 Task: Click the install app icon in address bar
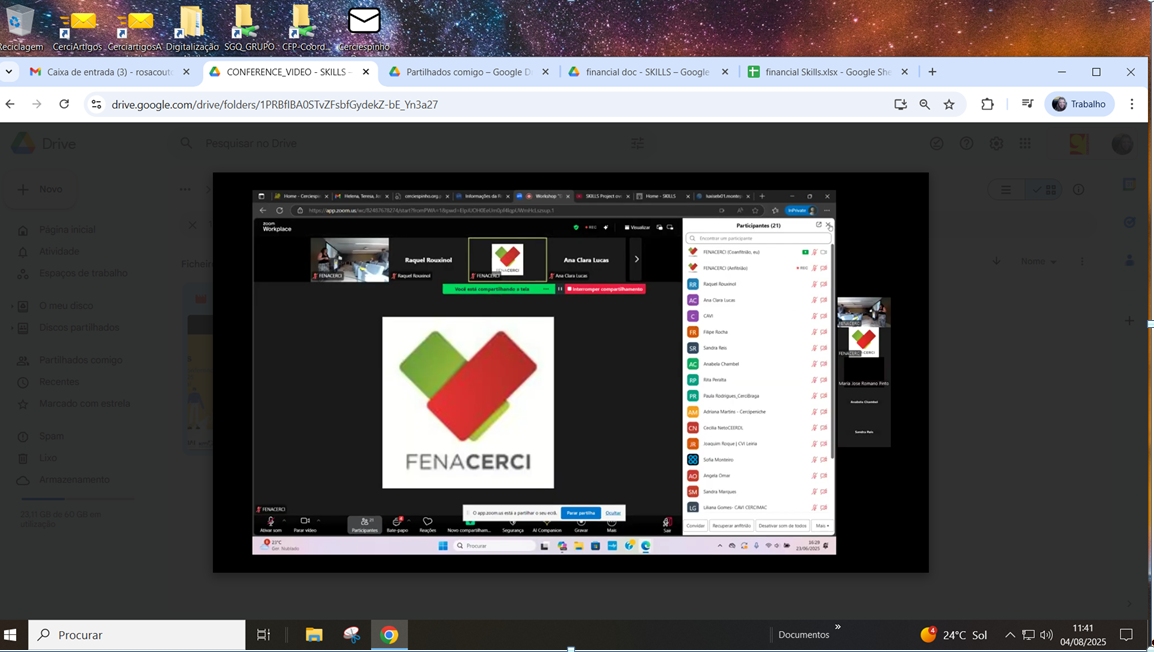click(900, 104)
